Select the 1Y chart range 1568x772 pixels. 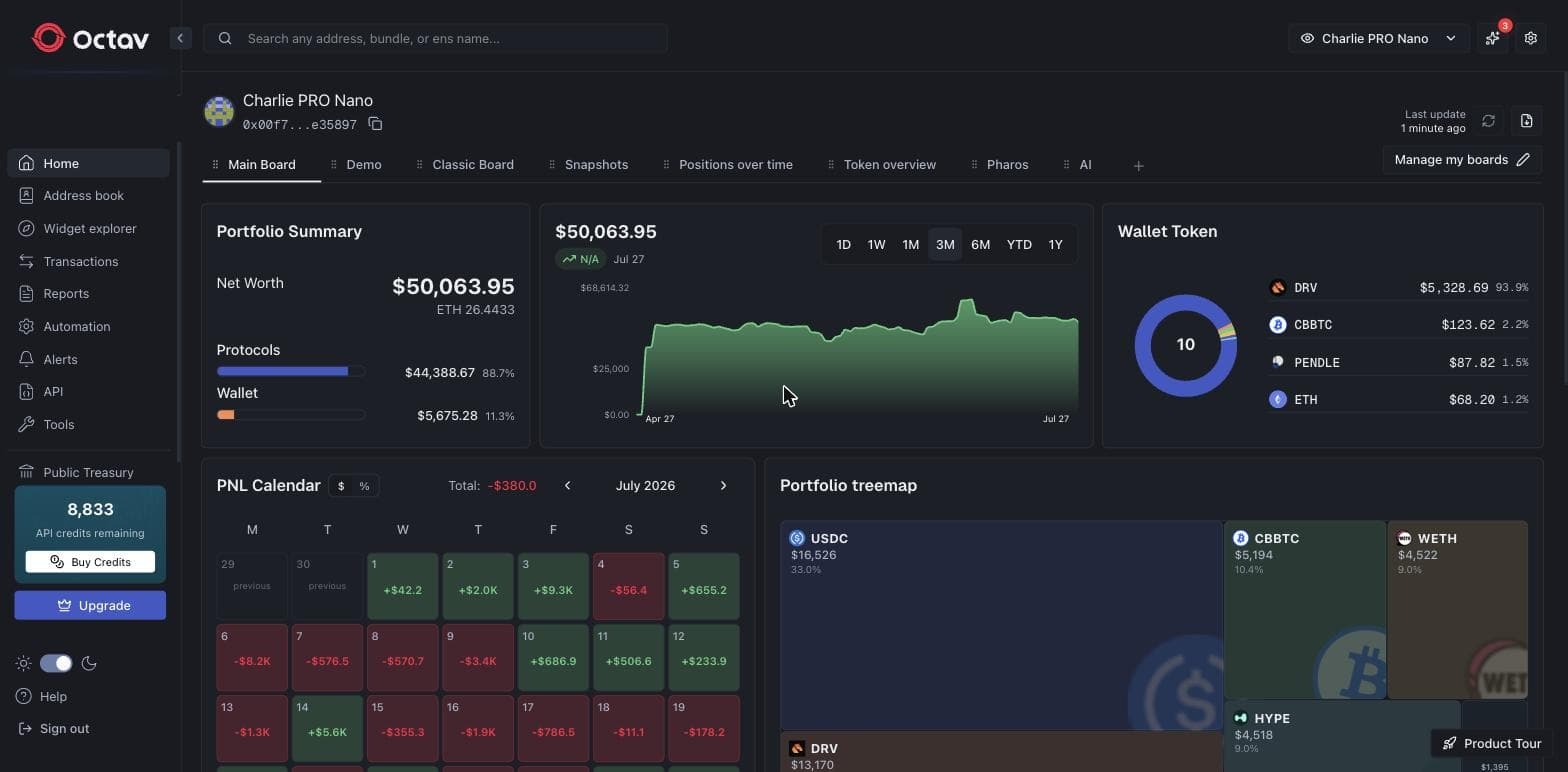[1055, 245]
